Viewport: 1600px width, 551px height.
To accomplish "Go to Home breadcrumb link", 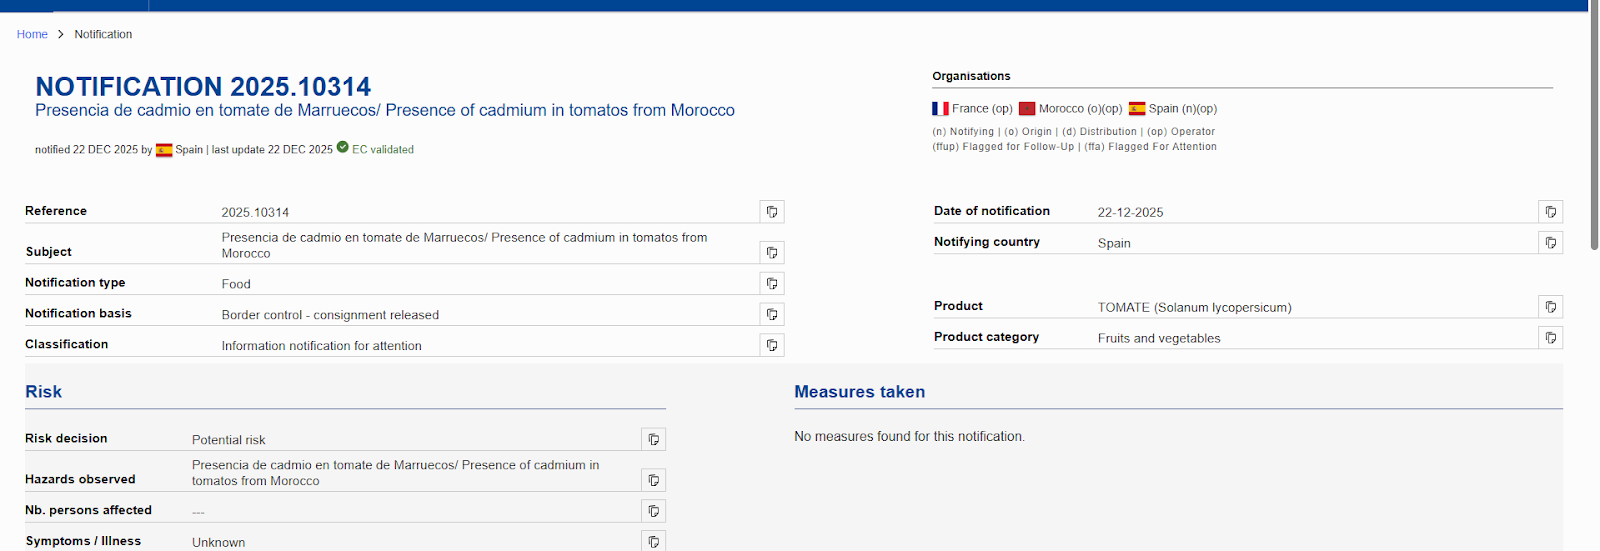I will point(32,34).
